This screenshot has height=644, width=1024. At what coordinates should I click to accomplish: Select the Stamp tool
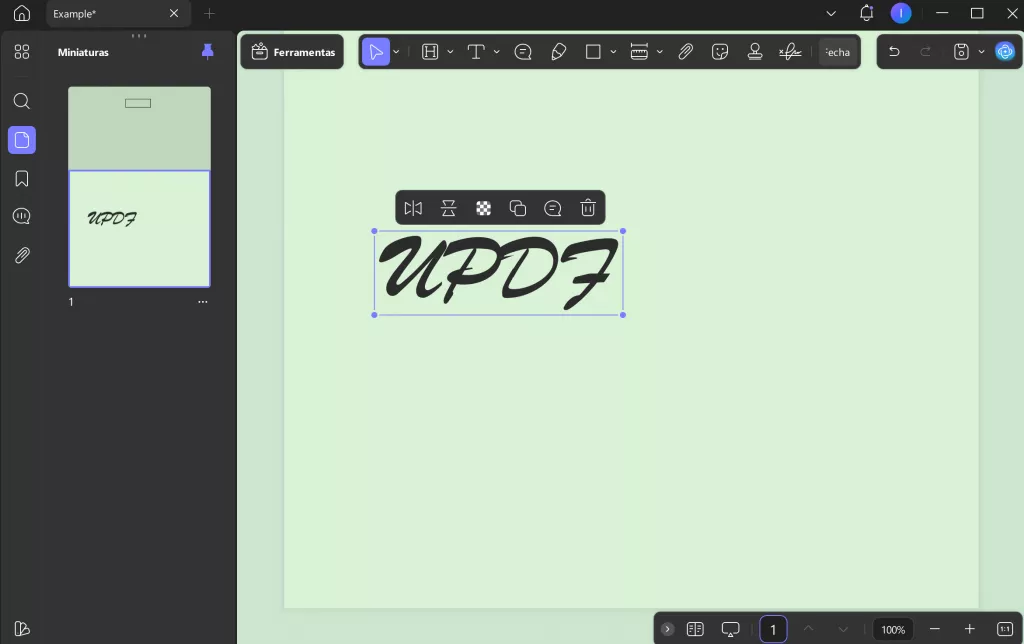[x=755, y=52]
